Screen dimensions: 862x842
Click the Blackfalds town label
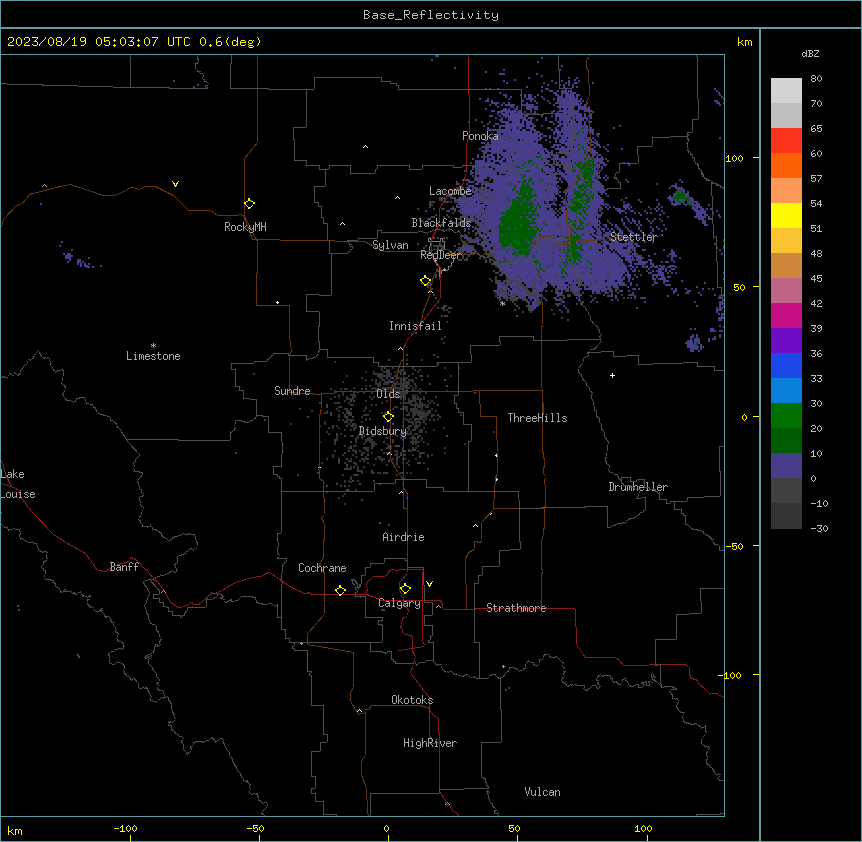point(441,223)
